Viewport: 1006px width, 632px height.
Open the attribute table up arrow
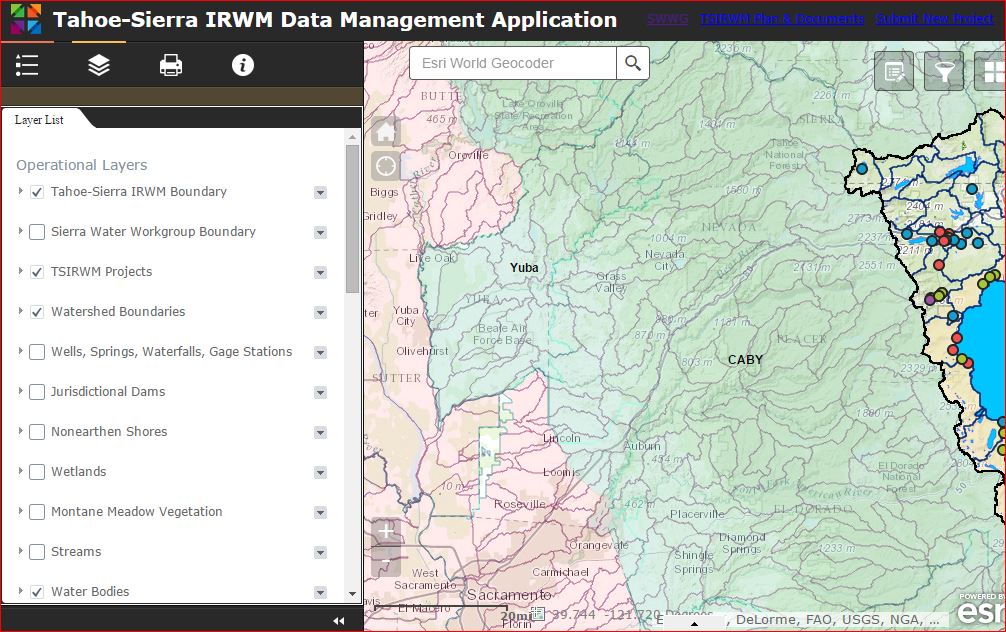[694, 623]
